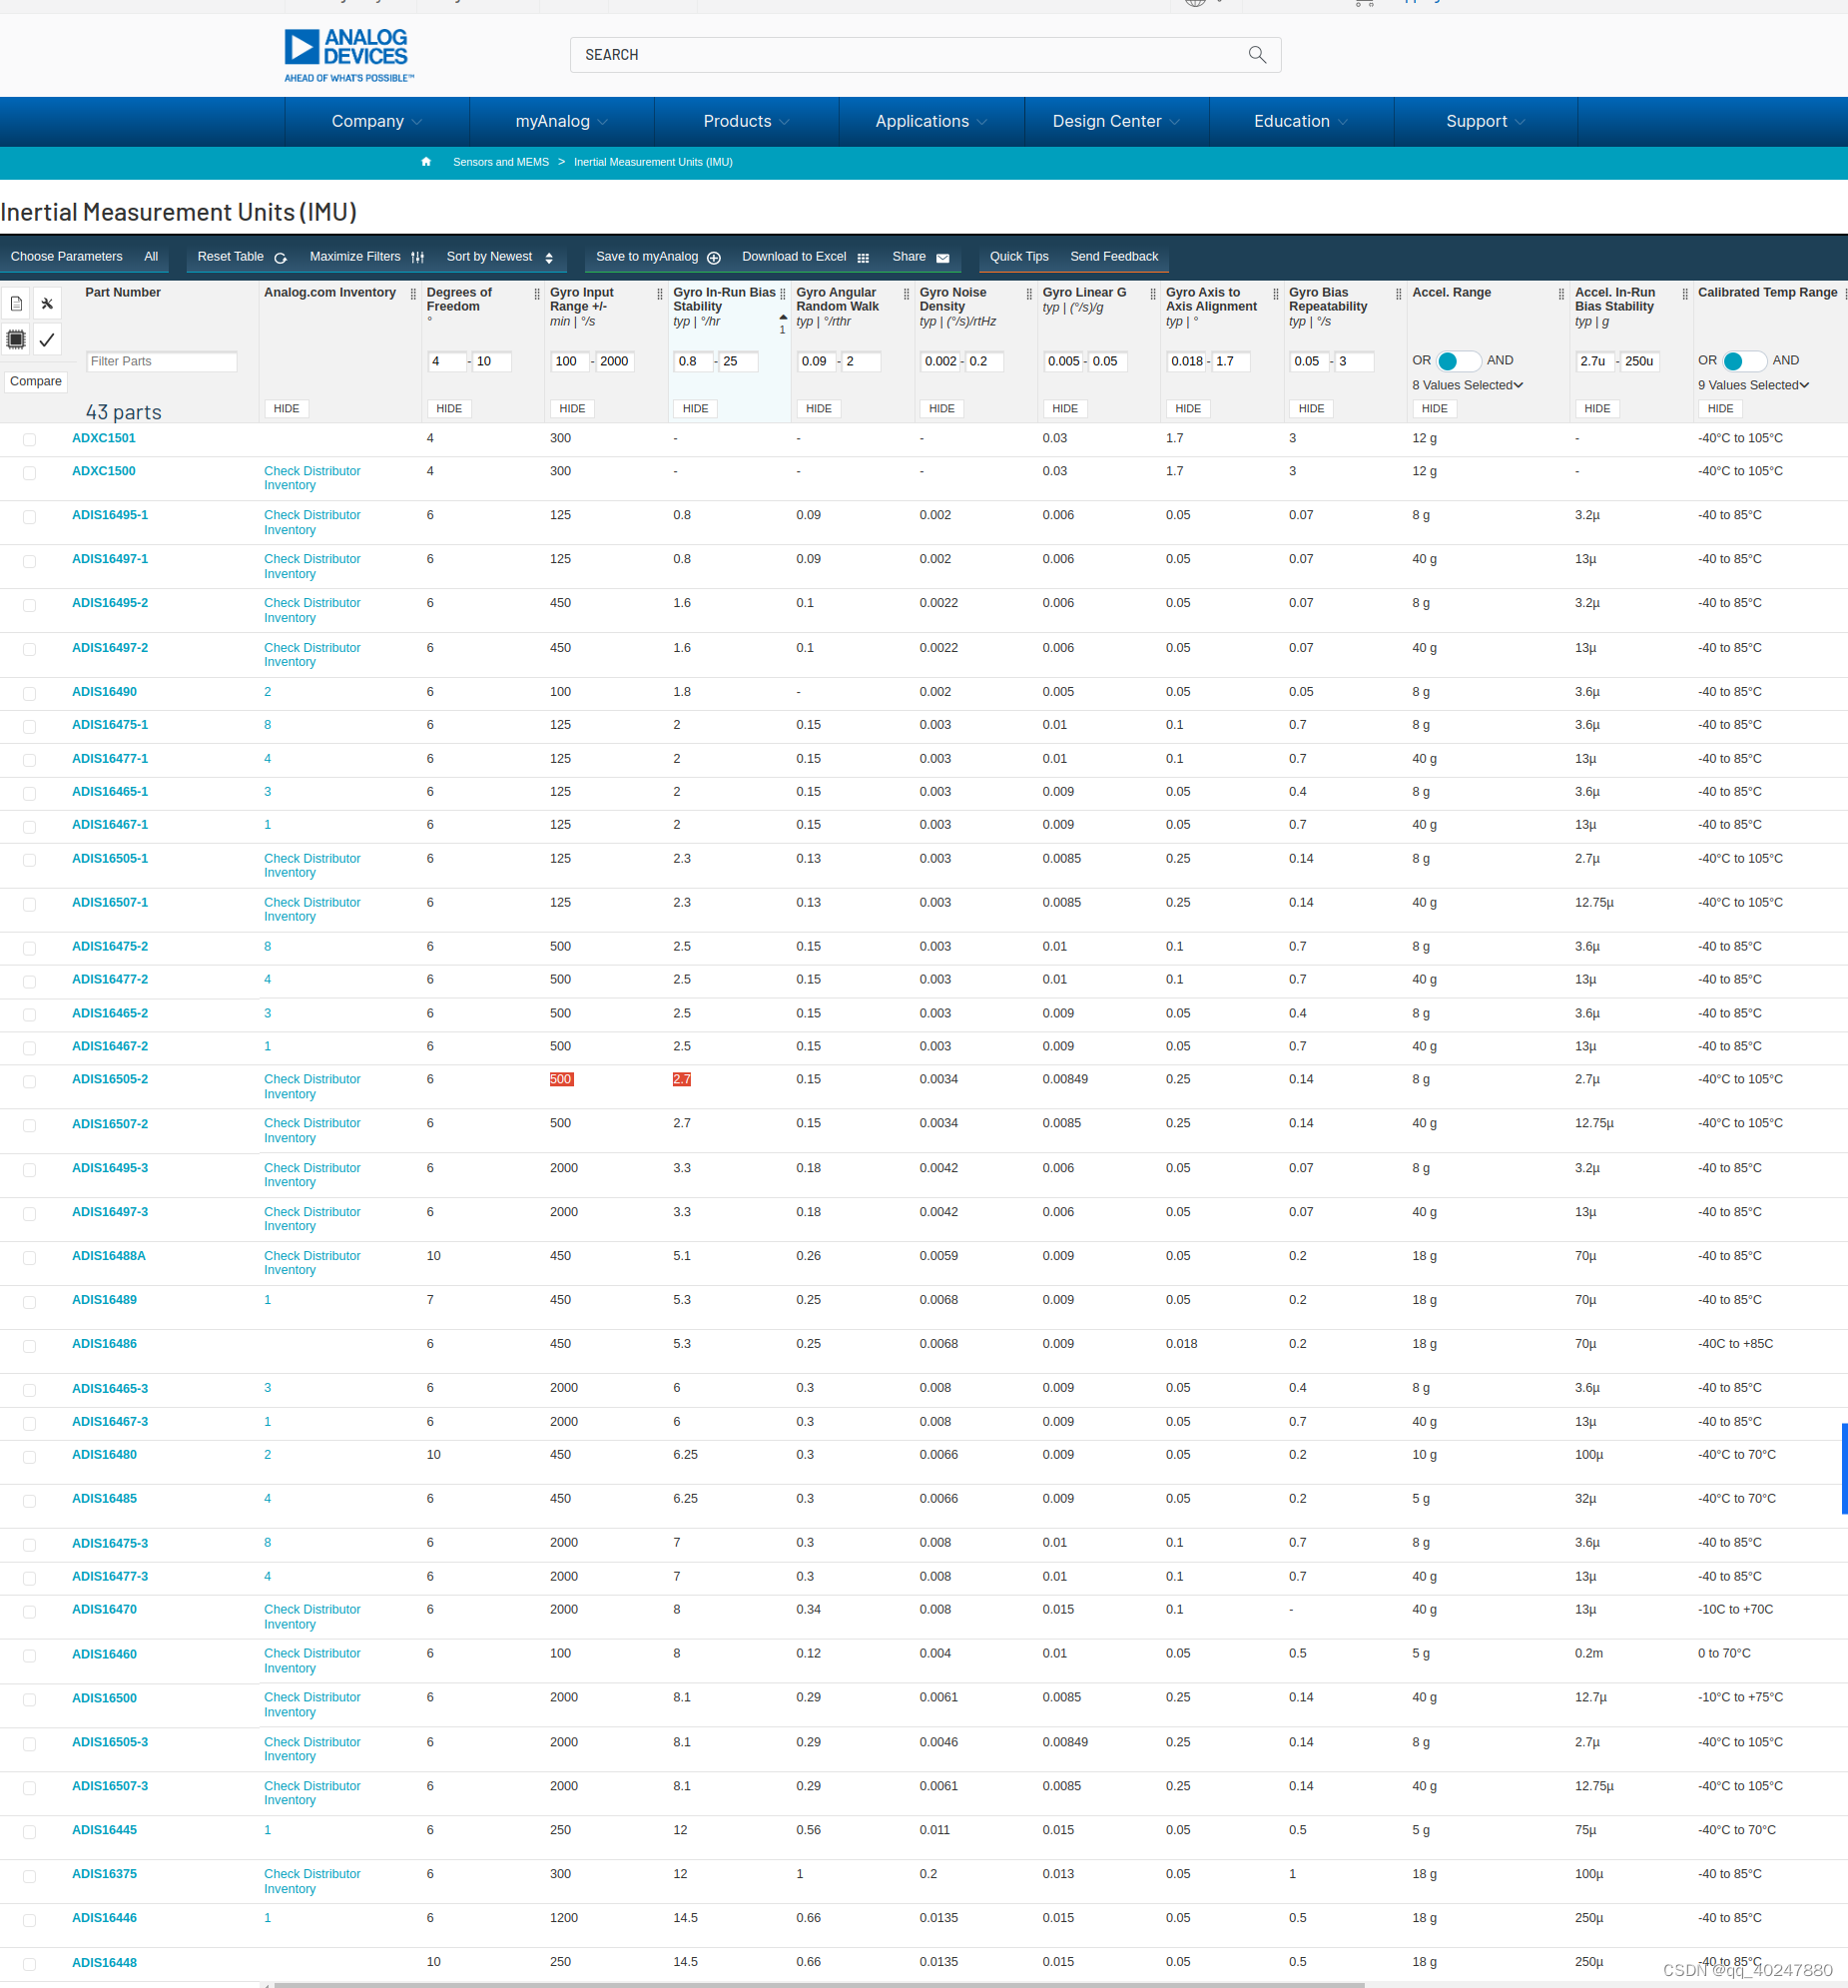This screenshot has width=1848, height=1988.
Task: Click Send Feedback
Action: (x=1114, y=257)
